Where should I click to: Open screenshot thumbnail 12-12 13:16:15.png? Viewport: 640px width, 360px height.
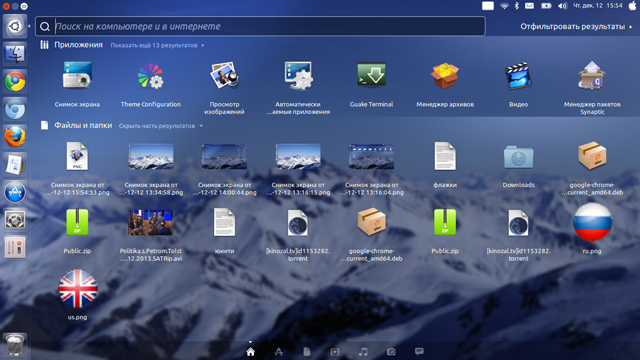pyautogui.click(x=298, y=156)
